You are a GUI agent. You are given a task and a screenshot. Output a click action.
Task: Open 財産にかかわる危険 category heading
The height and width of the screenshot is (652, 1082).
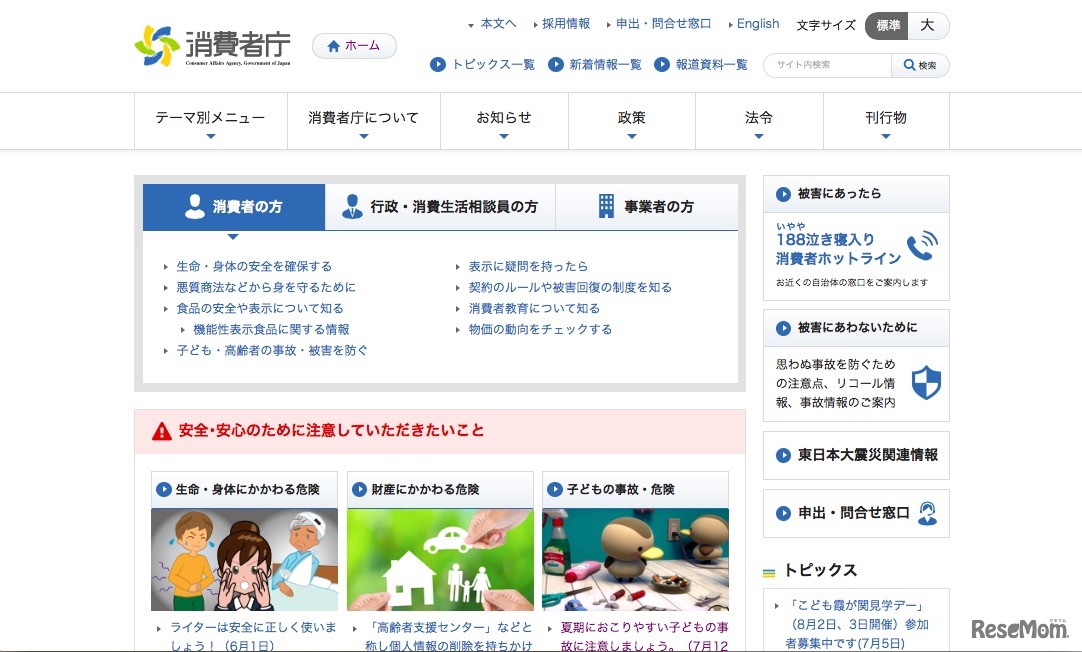(440, 490)
